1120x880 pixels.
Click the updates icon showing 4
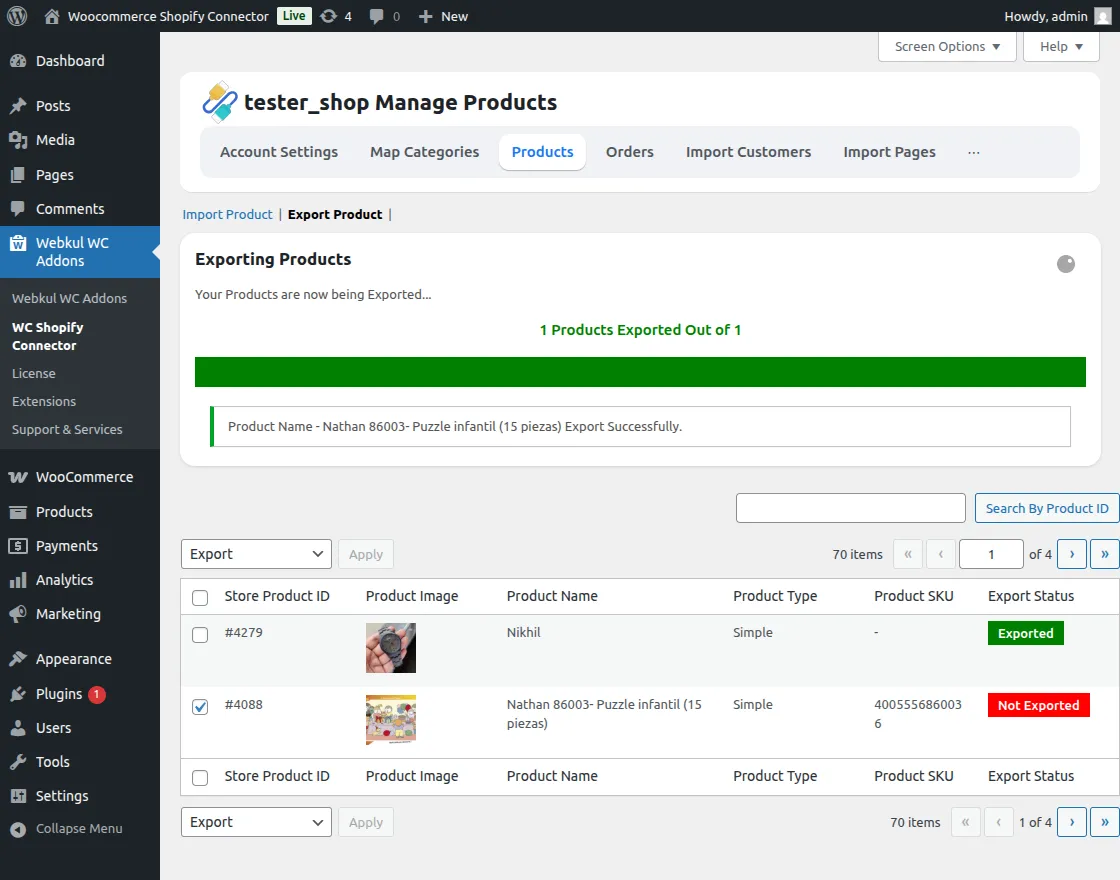pos(329,16)
